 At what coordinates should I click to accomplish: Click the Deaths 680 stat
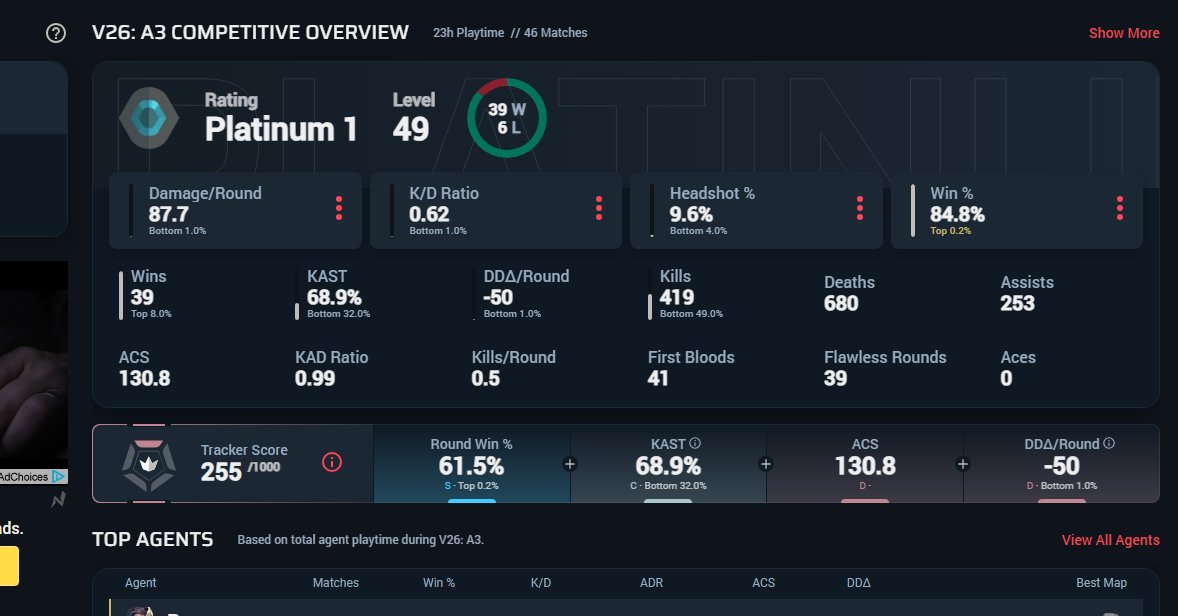[x=849, y=293]
